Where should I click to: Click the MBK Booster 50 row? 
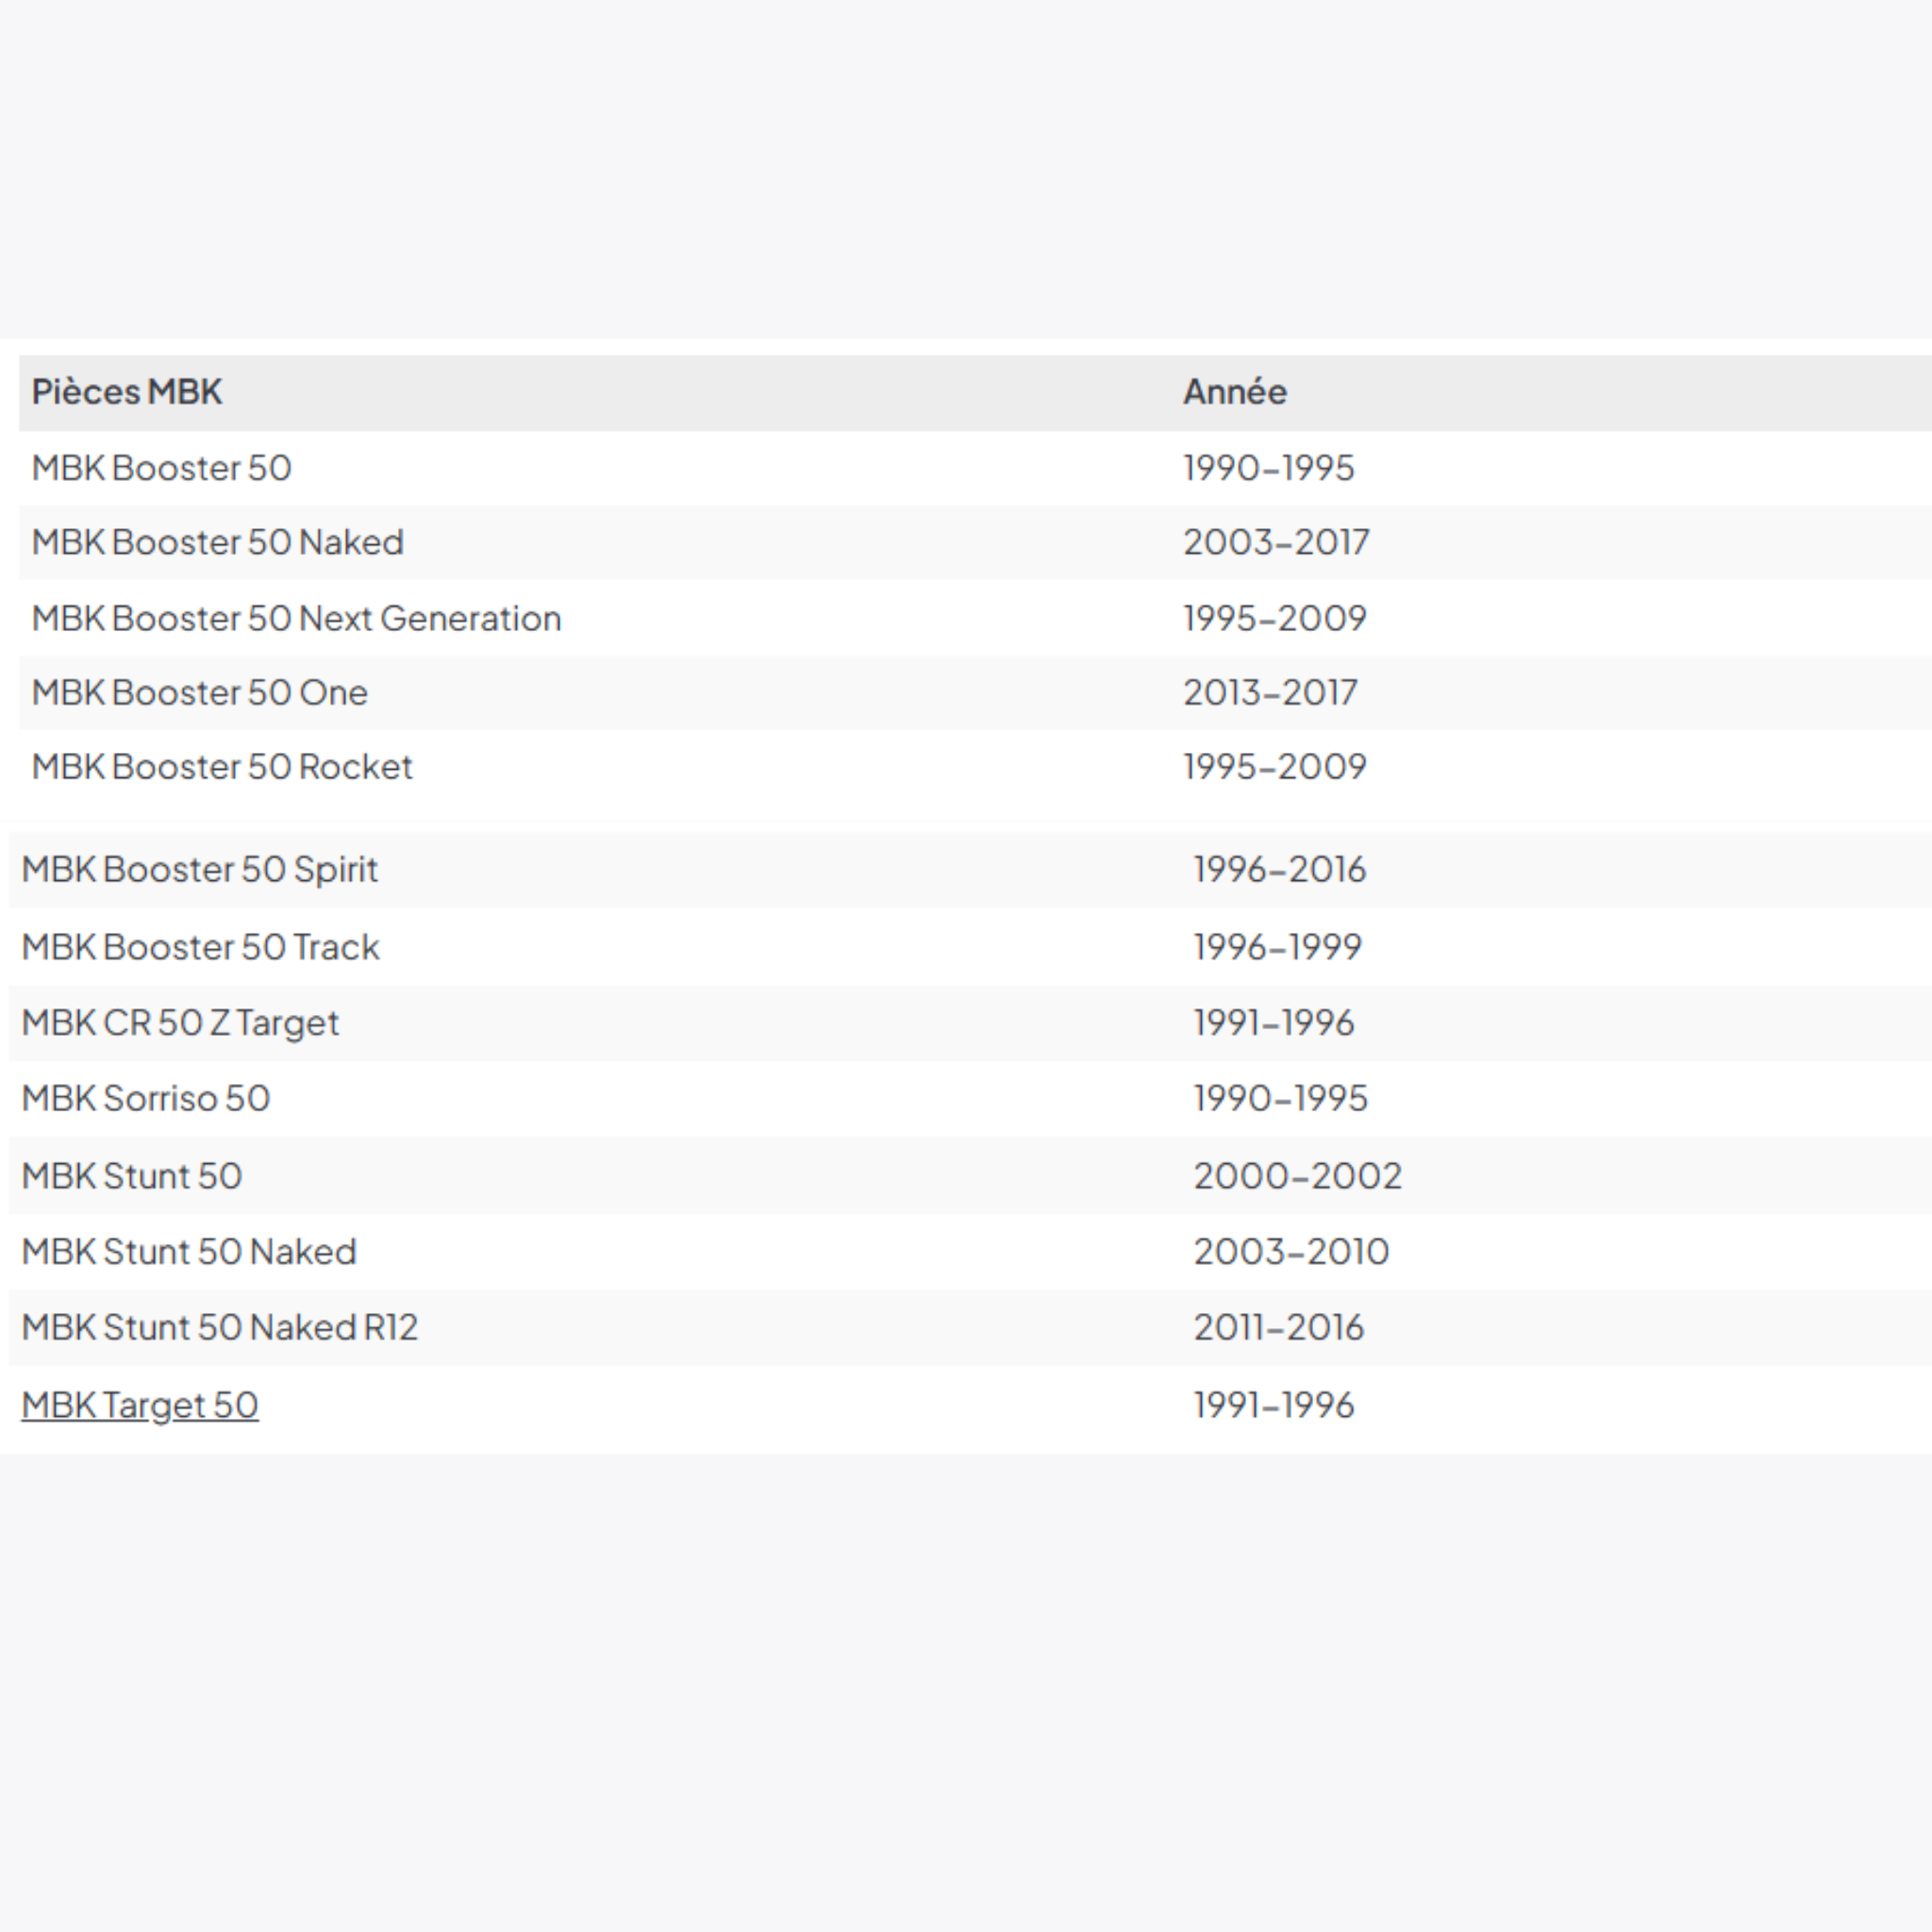162,468
